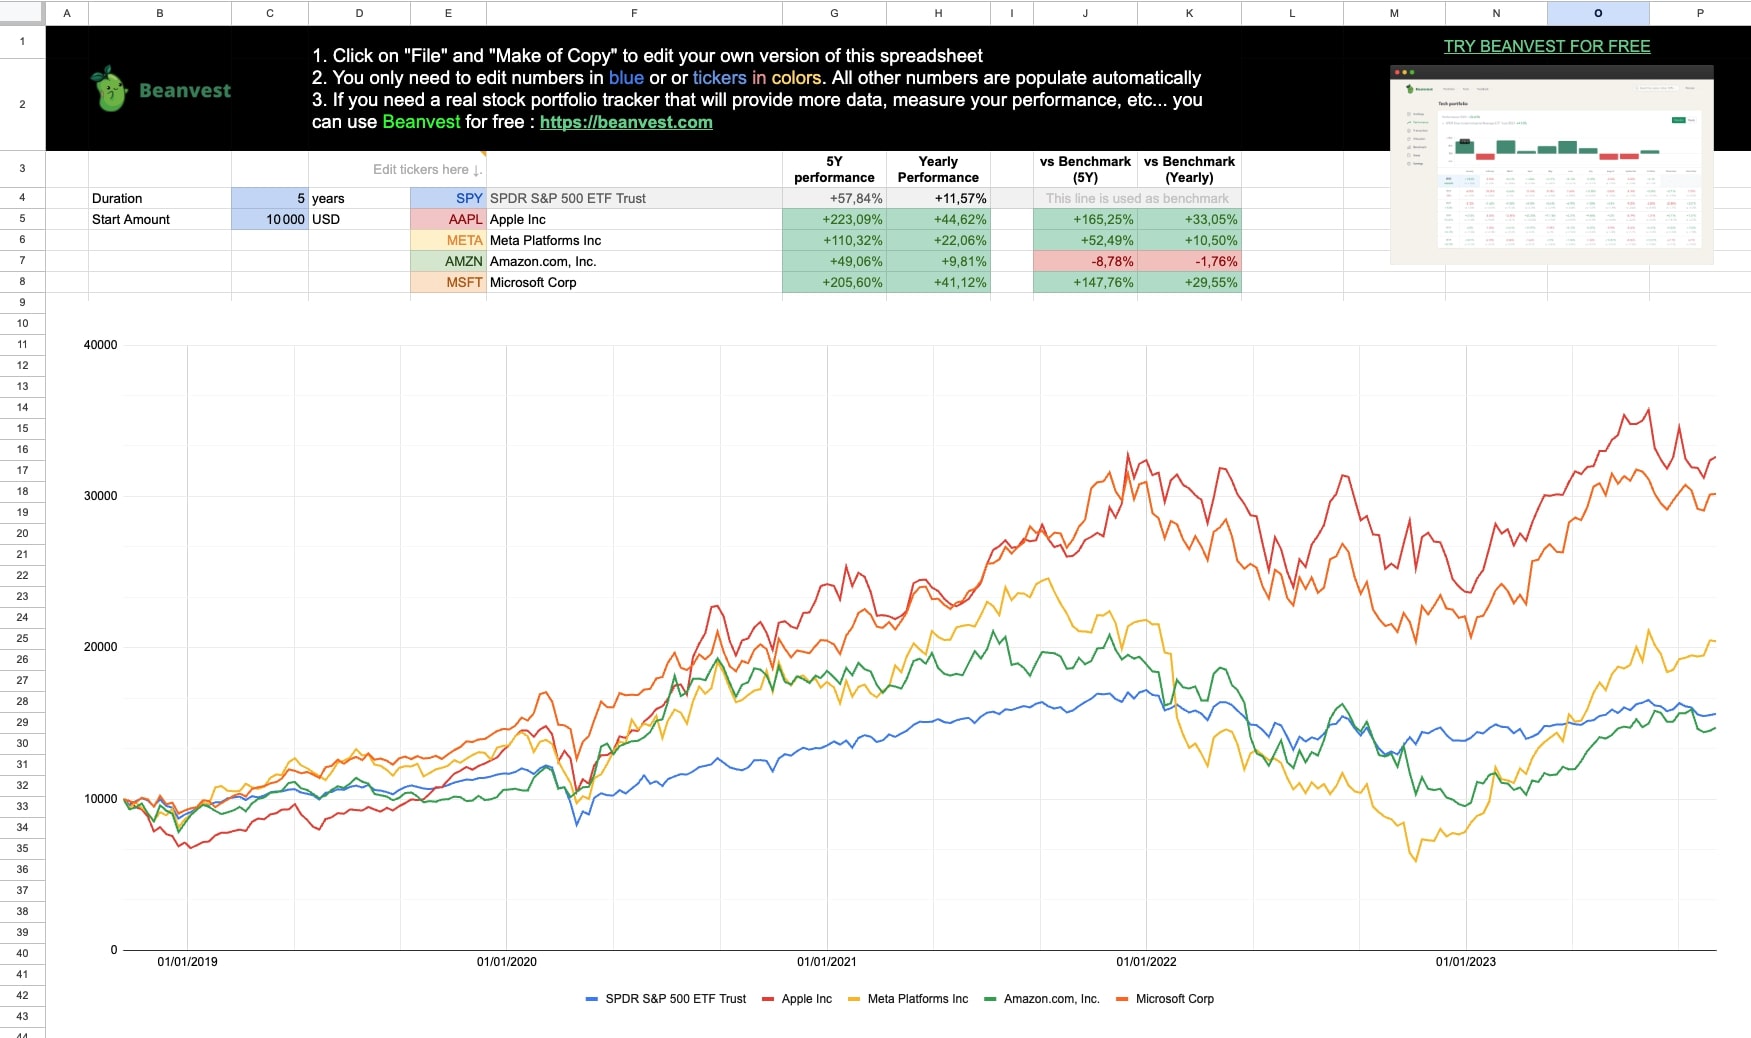Click the Start Amount label cell
The image size is (1751, 1038).
coord(160,219)
